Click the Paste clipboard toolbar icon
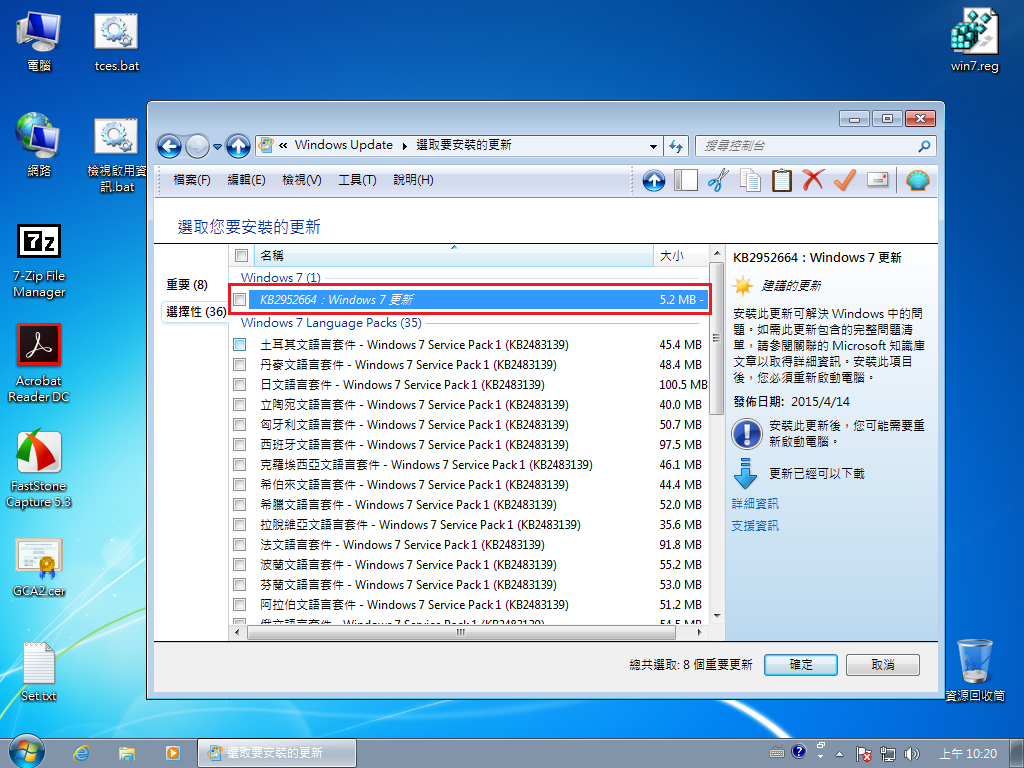The width and height of the screenshot is (1024, 768). click(x=782, y=180)
